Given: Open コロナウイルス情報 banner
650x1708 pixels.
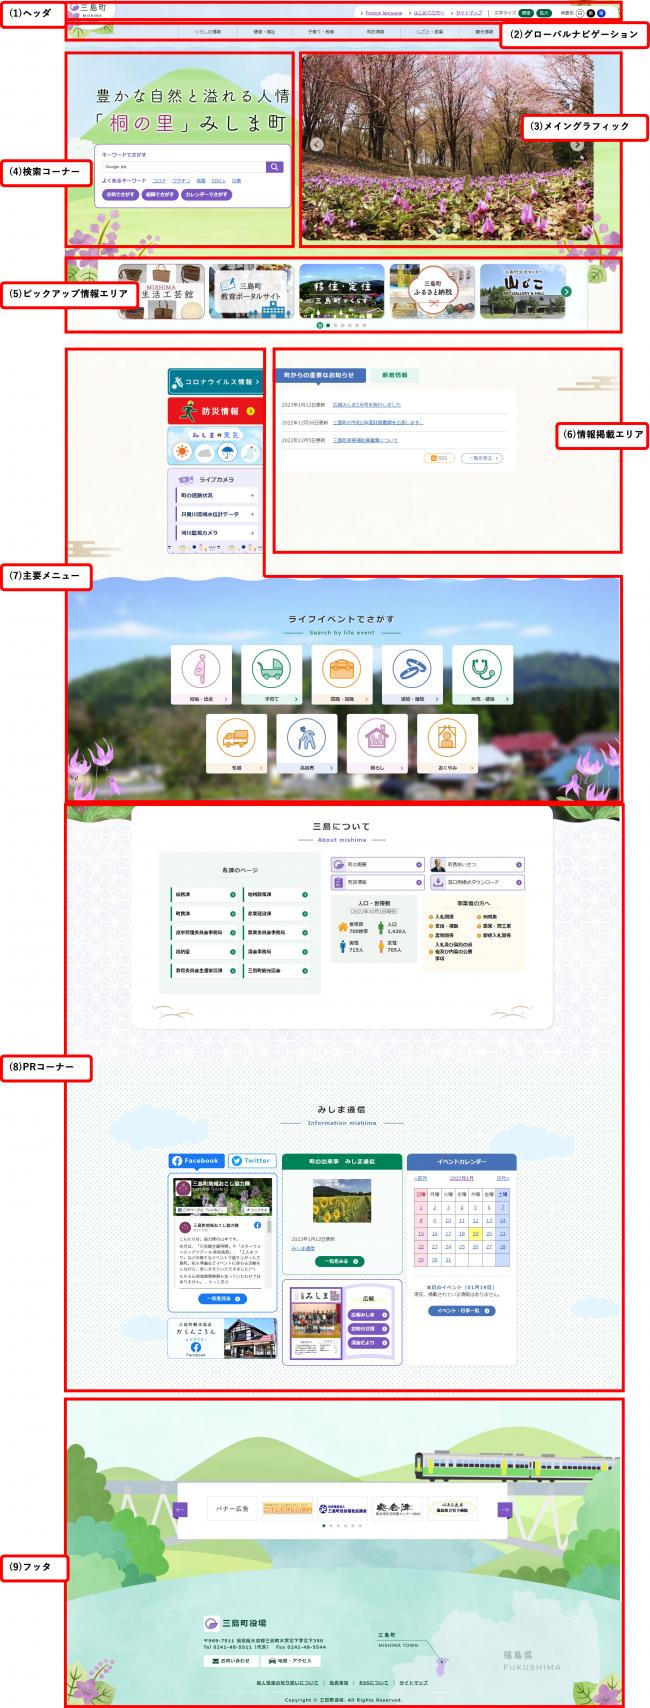Looking at the screenshot, I should (215, 382).
